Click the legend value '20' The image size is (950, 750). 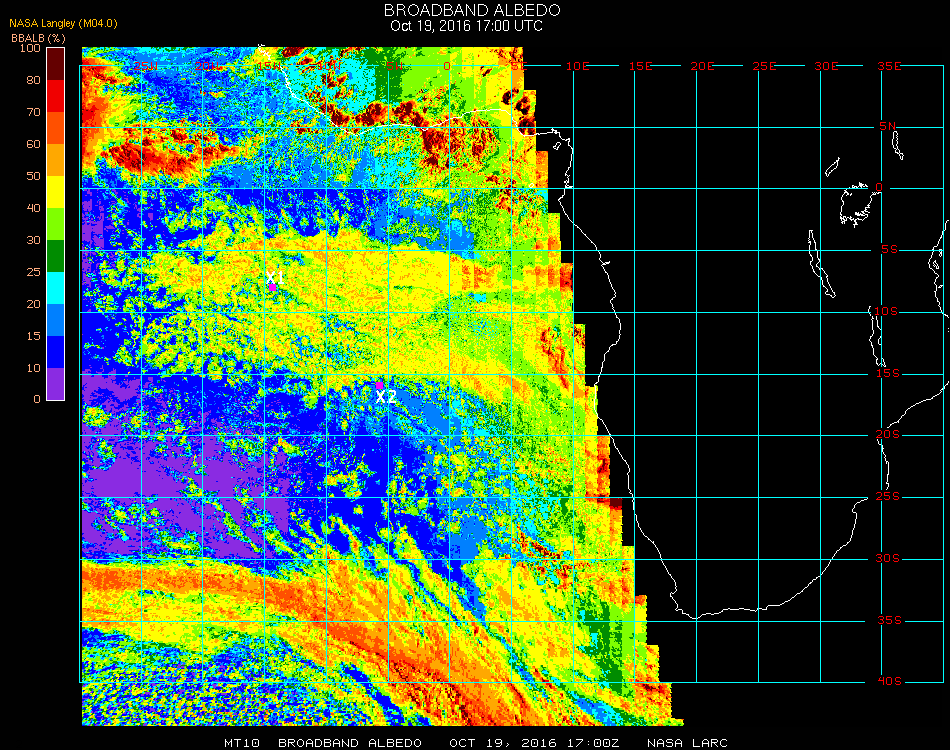pos(33,304)
